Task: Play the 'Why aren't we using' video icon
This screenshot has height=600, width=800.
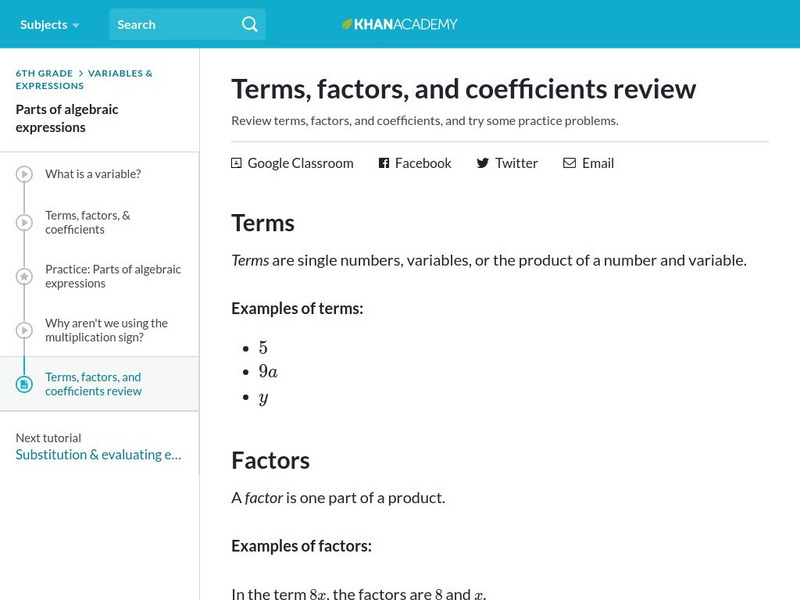Action: pos(24,331)
